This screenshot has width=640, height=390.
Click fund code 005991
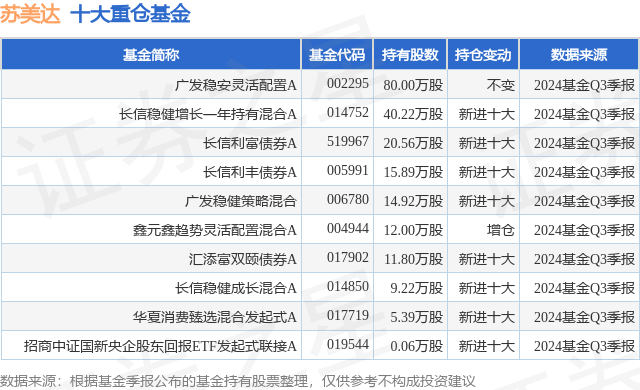click(348, 171)
